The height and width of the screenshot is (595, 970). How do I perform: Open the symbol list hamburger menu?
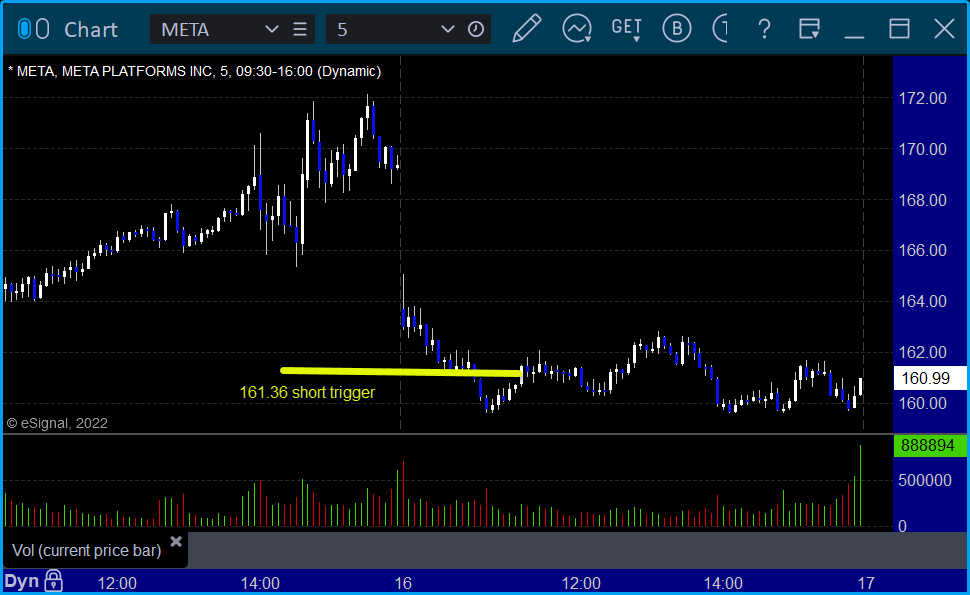point(300,29)
